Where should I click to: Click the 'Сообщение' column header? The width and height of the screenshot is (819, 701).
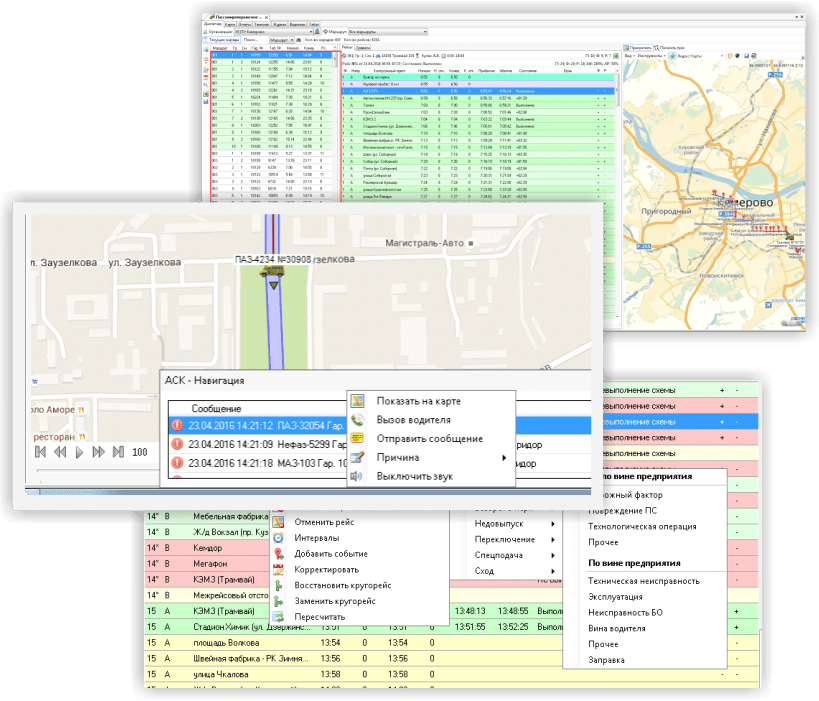coord(216,408)
